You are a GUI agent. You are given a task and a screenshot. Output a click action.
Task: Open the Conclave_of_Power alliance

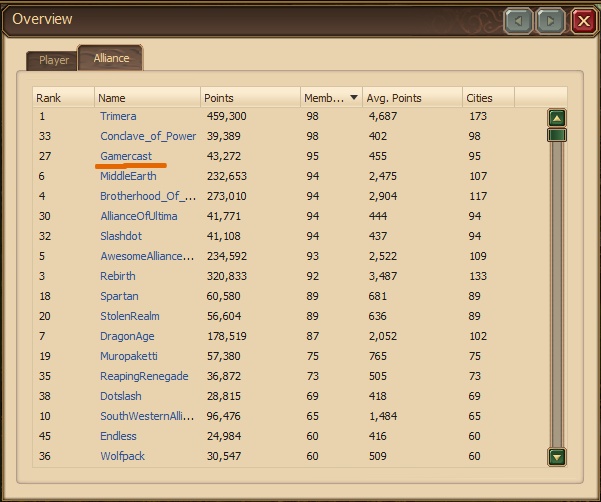click(148, 136)
